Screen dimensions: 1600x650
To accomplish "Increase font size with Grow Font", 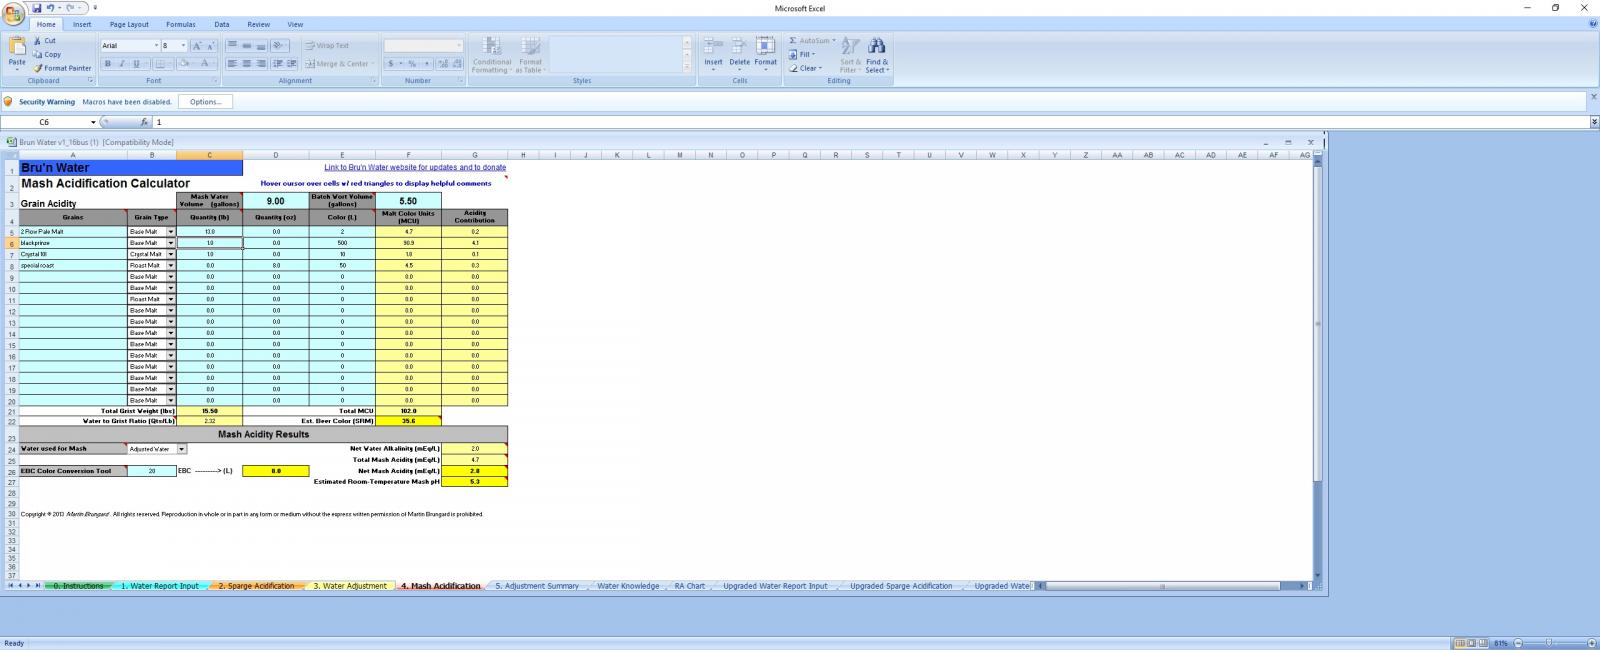I will tap(197, 46).
